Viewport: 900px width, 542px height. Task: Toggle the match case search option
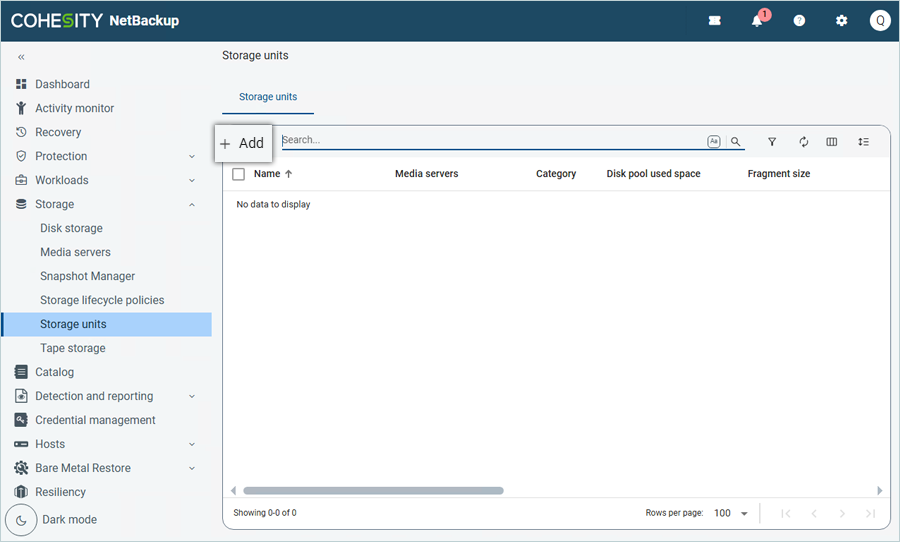tap(714, 142)
